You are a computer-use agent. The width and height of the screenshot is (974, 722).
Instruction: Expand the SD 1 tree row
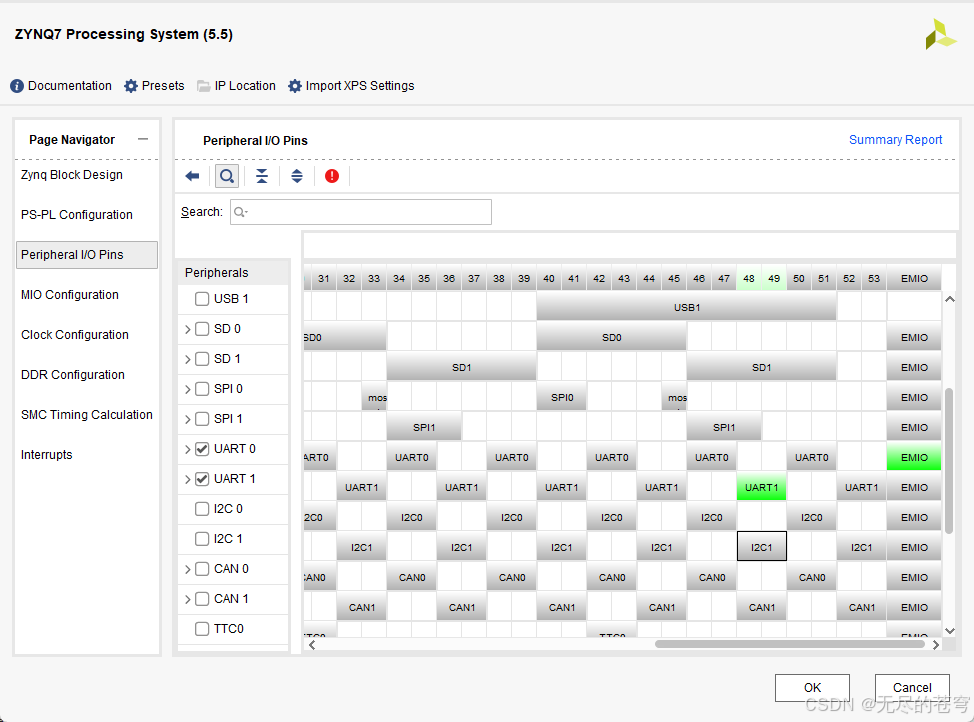(188, 359)
